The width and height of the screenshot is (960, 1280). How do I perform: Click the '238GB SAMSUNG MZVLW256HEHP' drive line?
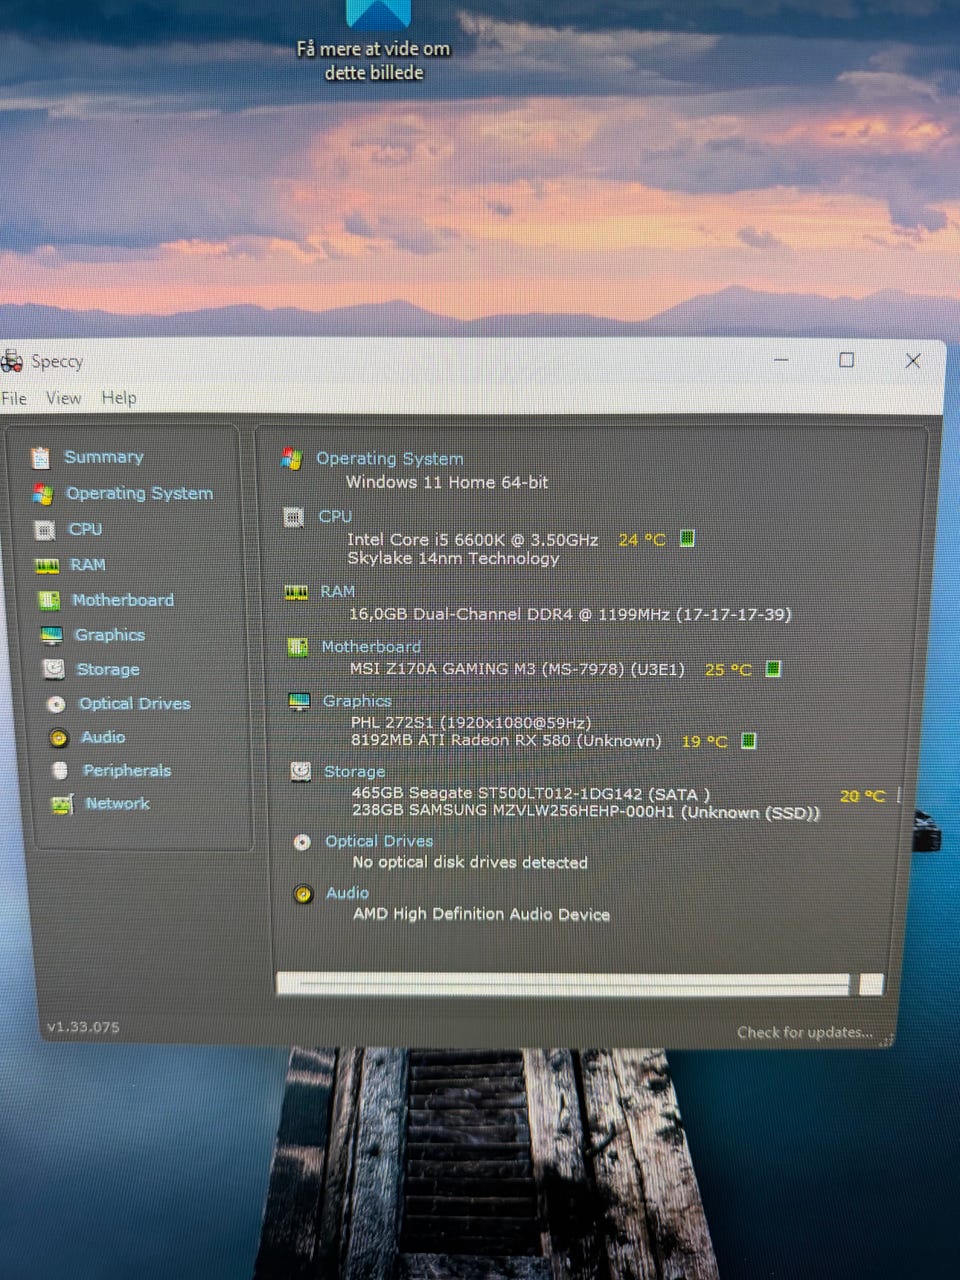click(x=586, y=812)
